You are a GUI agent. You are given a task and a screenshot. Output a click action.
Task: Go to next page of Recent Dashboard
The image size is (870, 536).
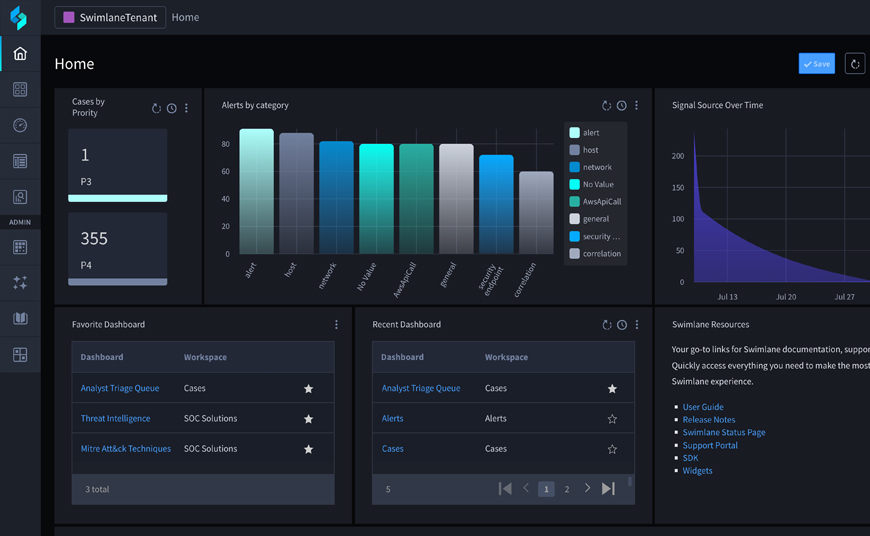[587, 488]
